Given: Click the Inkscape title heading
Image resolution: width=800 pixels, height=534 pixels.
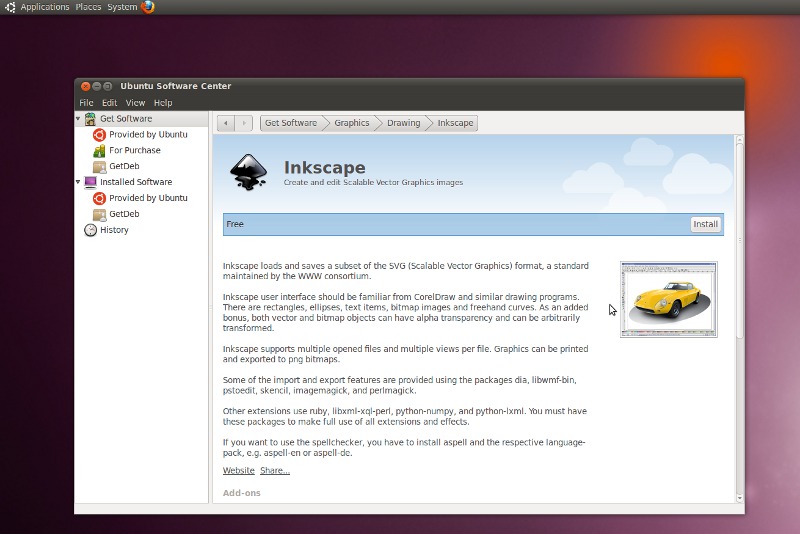Looking at the screenshot, I should pos(324,168).
